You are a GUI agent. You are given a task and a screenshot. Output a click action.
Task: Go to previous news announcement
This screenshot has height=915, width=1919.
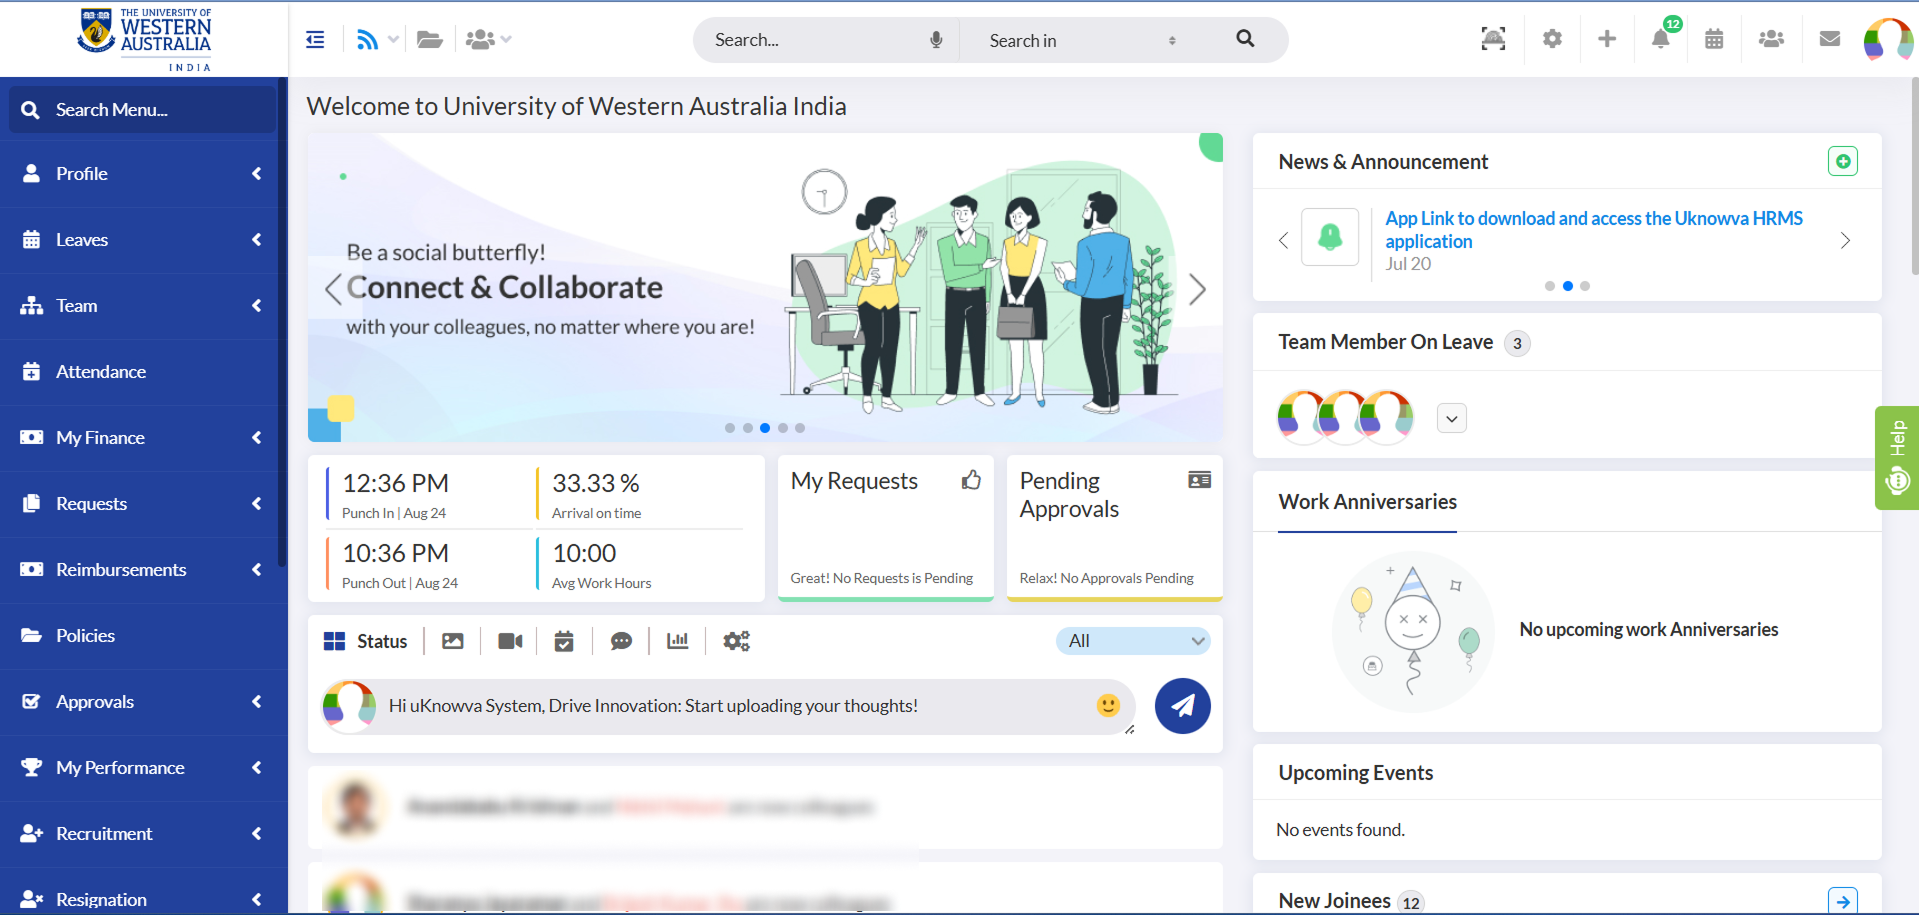click(1284, 240)
